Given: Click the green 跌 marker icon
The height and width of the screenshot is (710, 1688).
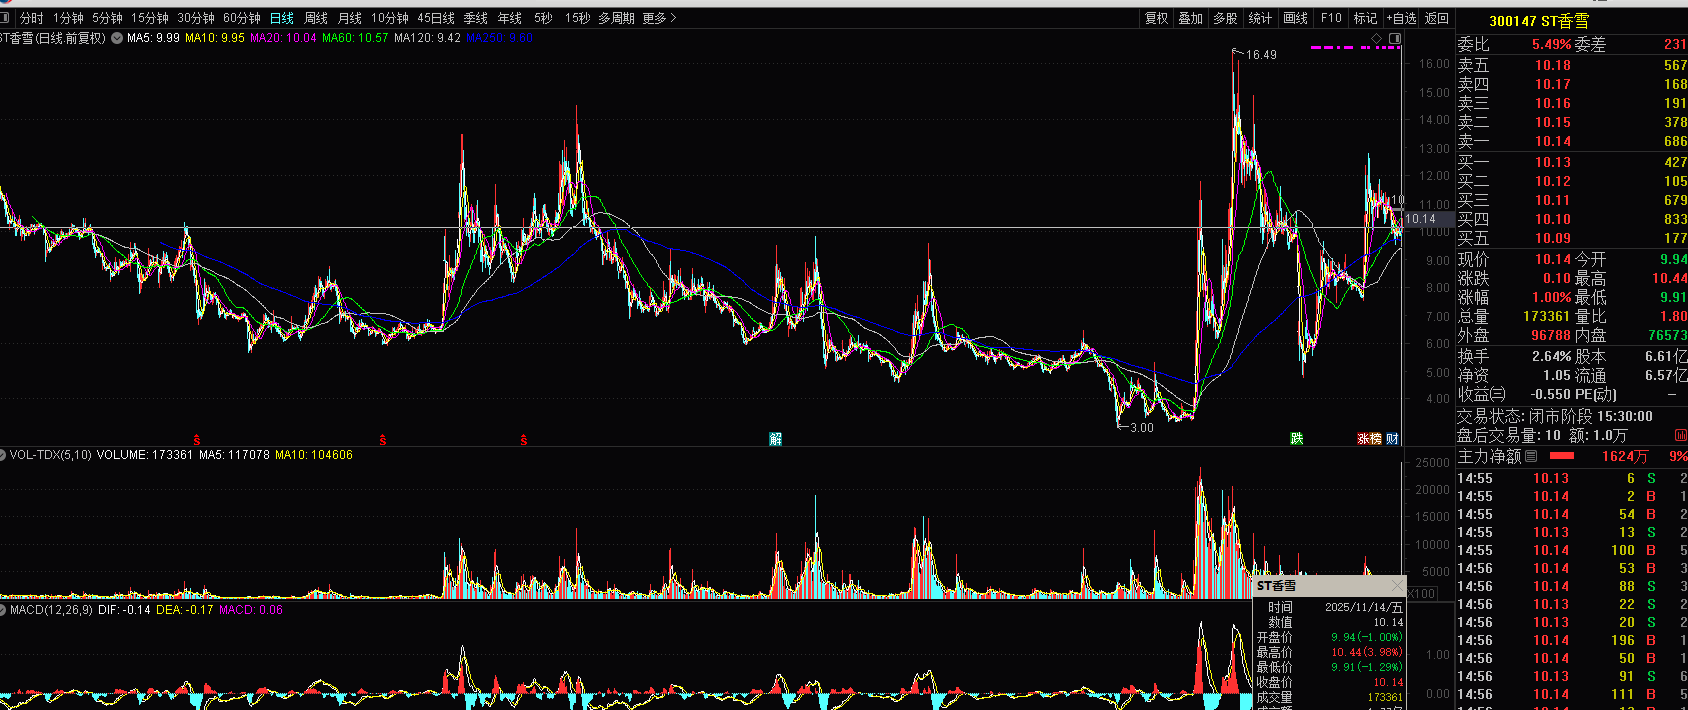Looking at the screenshot, I should coord(1297,439).
